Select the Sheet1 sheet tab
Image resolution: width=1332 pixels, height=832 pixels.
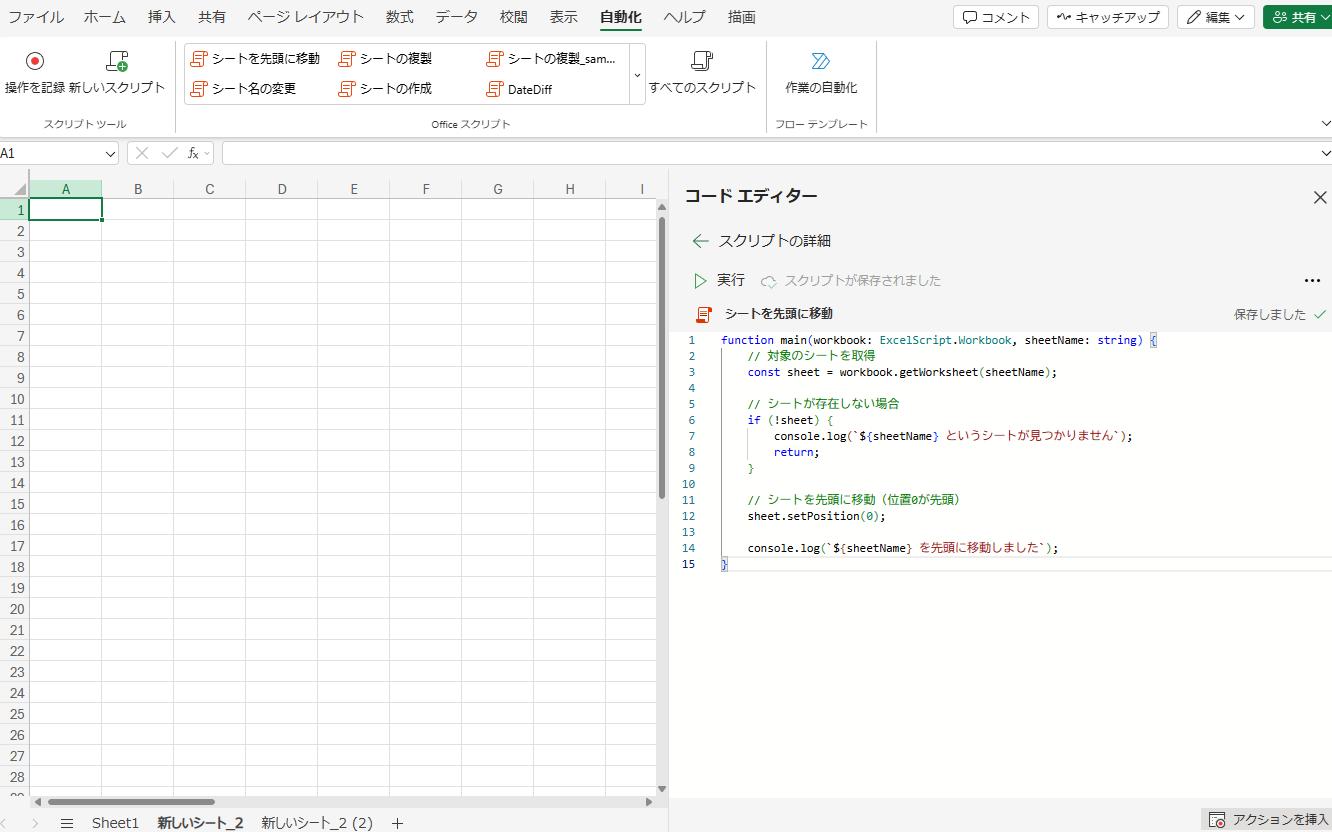click(115, 823)
